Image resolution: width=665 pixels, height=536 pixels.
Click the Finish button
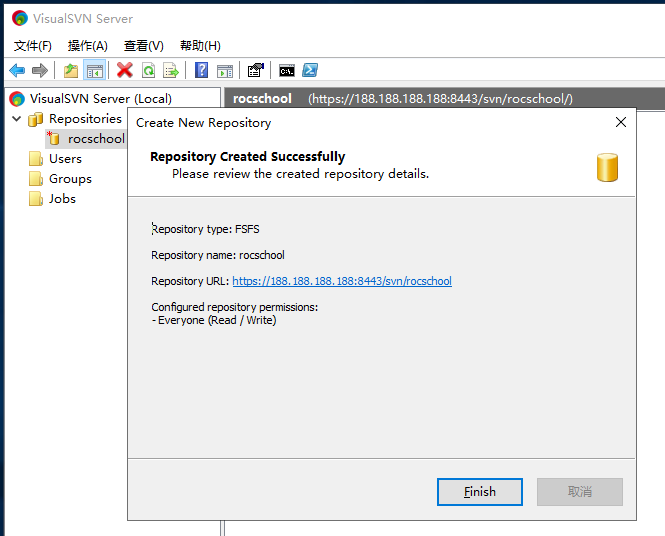pos(480,492)
